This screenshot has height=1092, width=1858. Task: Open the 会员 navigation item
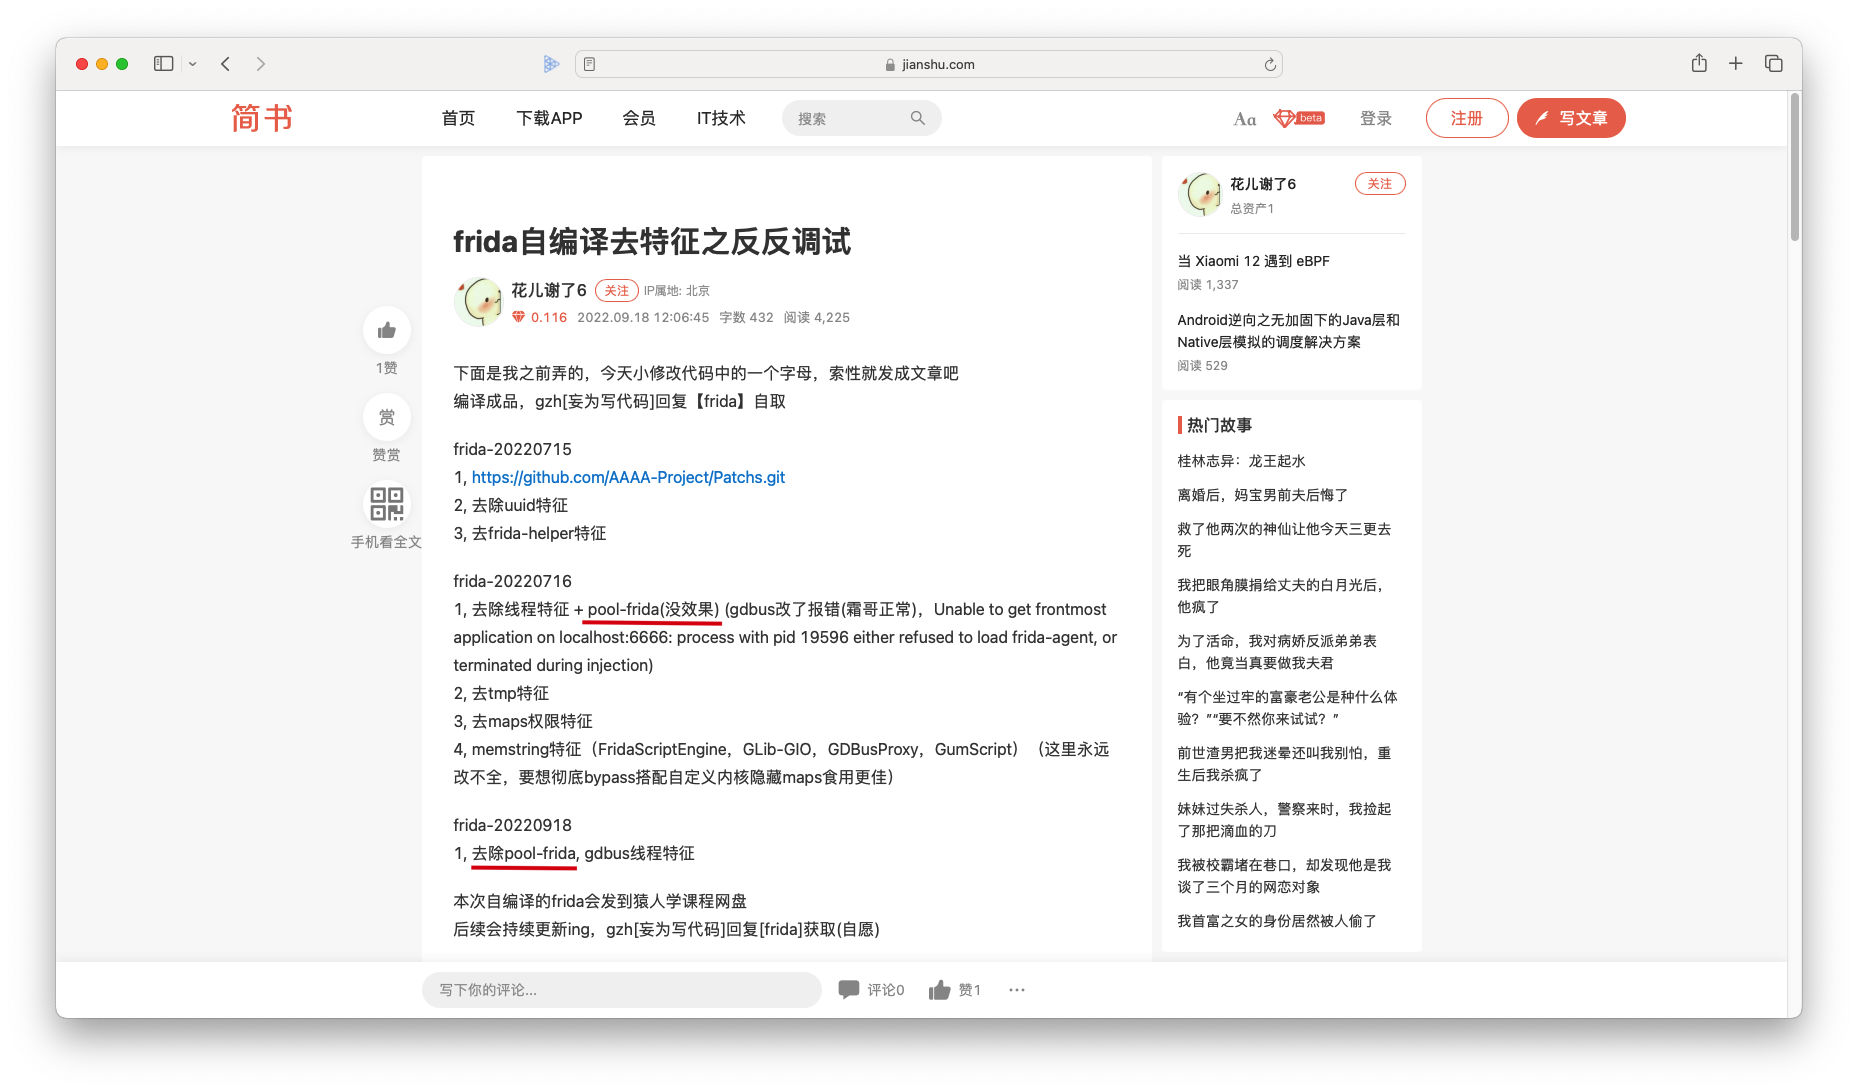(639, 118)
